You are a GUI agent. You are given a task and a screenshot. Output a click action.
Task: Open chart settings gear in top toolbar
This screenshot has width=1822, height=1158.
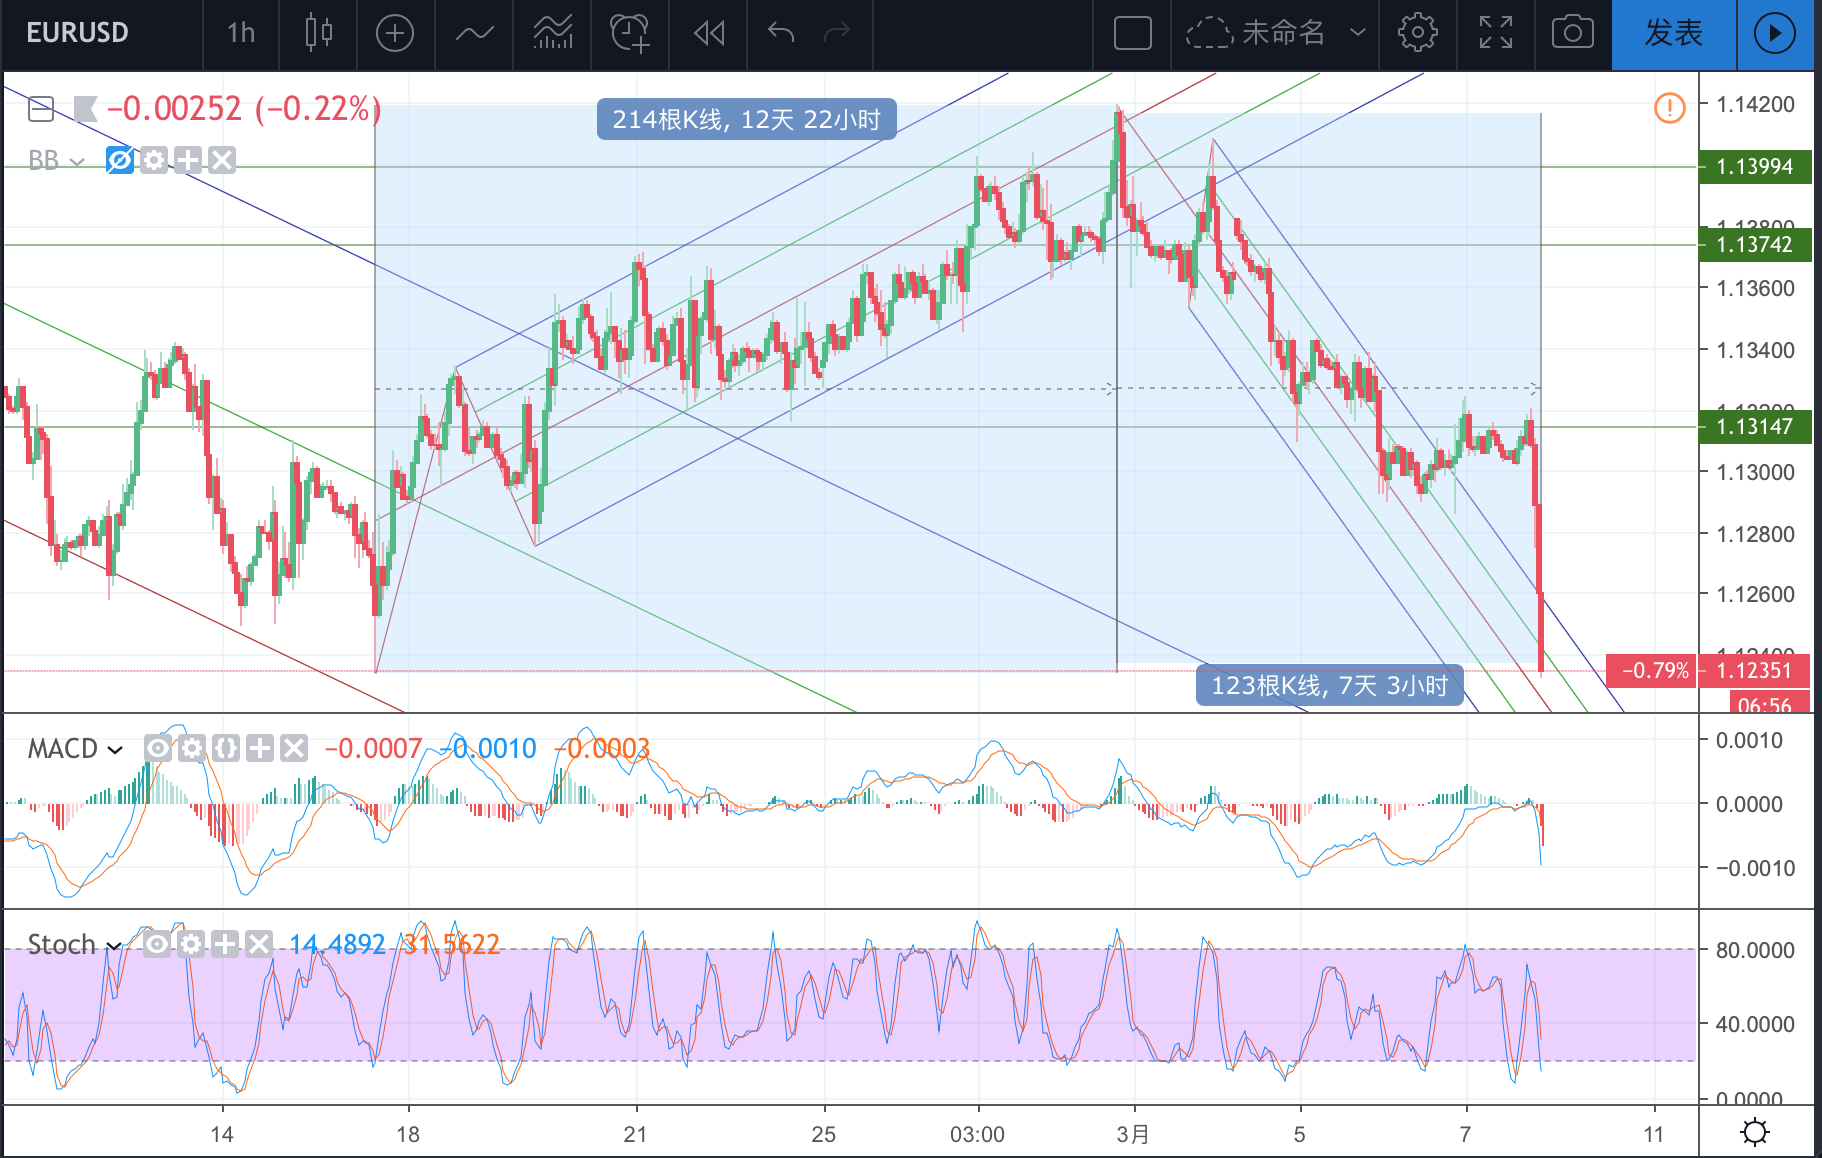tap(1417, 33)
